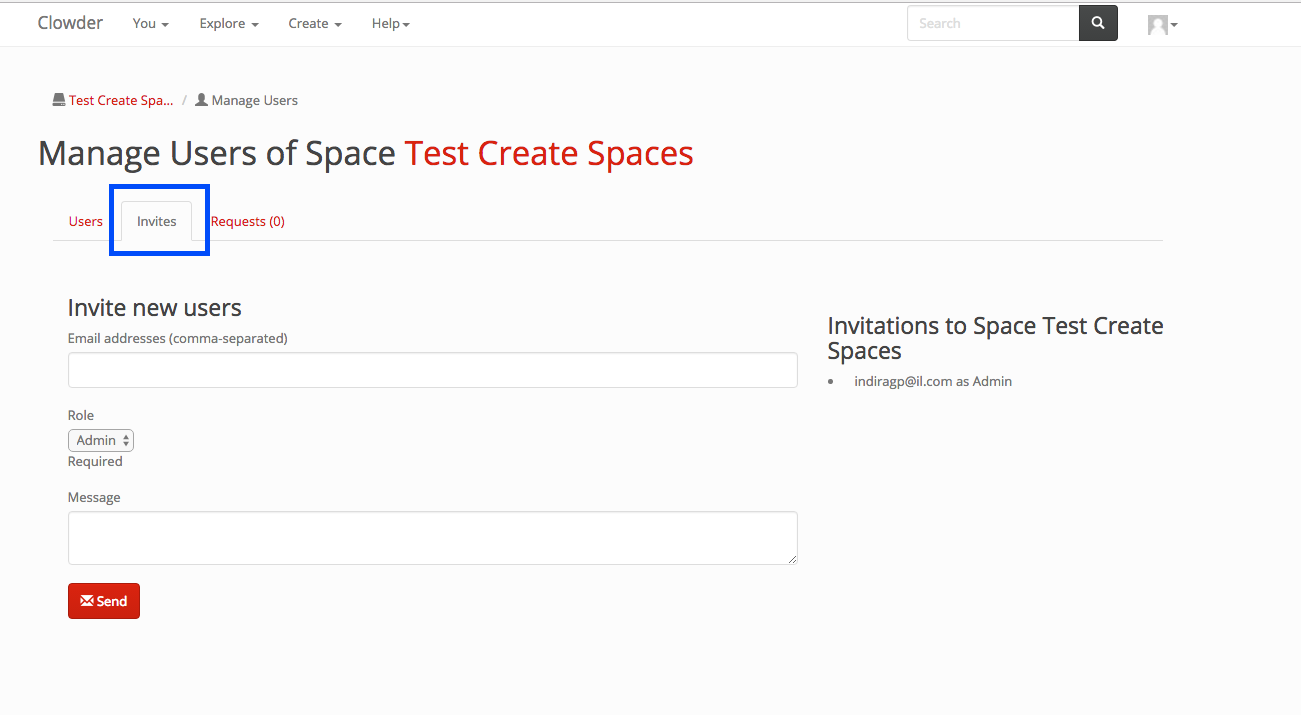
Task: Click the Message box resize handle
Action: coord(792,559)
